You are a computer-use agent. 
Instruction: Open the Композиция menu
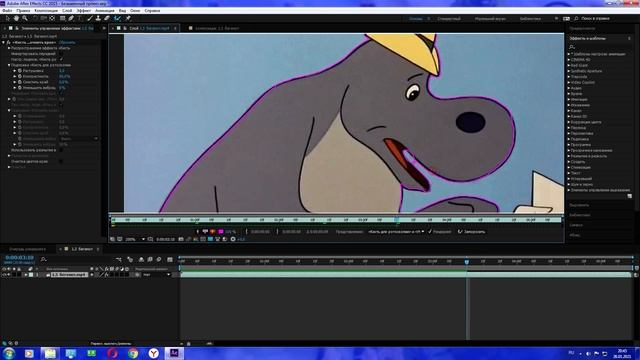[46, 11]
